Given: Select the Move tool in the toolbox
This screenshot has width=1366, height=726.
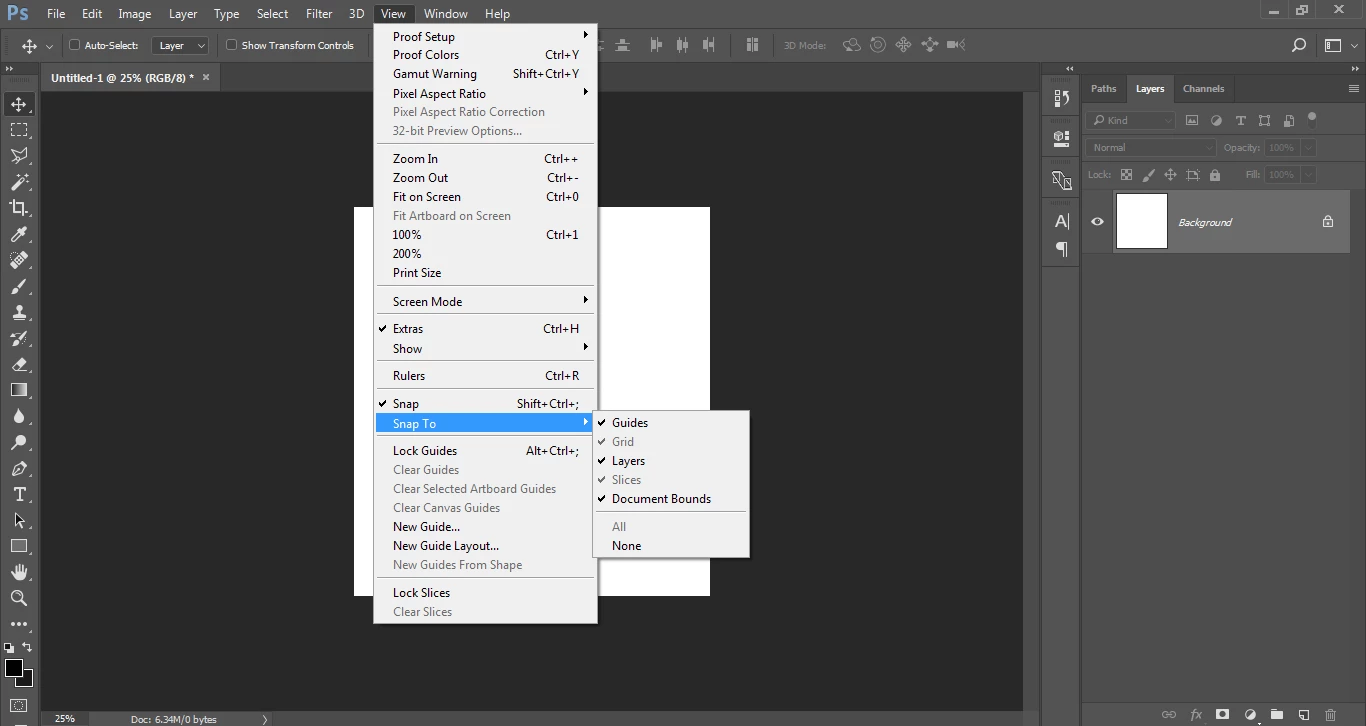Looking at the screenshot, I should point(19,104).
